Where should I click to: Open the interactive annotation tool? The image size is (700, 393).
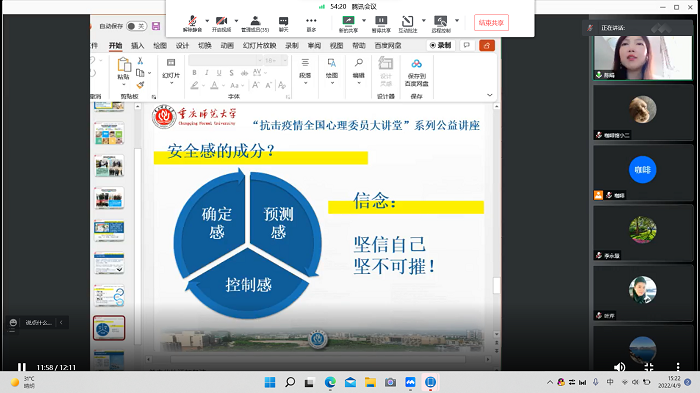[x=407, y=23]
